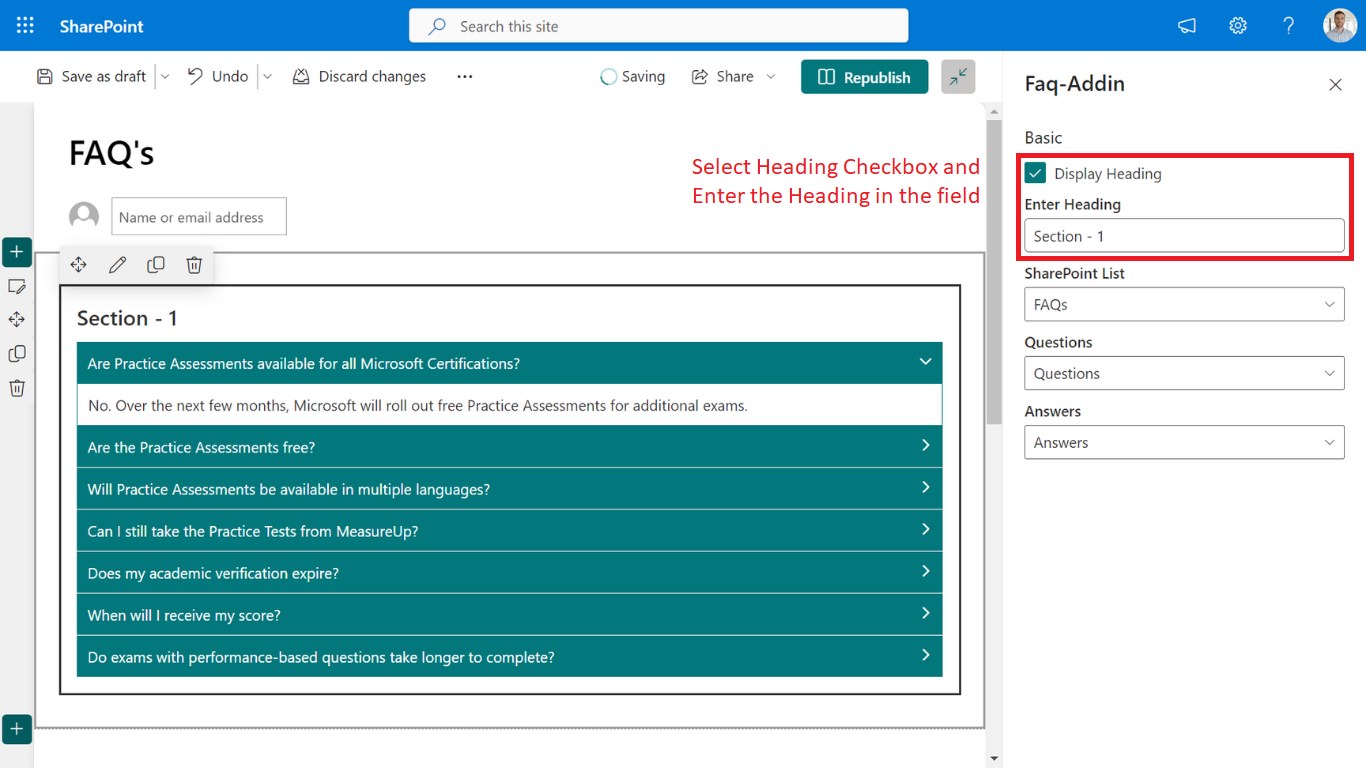Expand the multiple languages question

[509, 489]
